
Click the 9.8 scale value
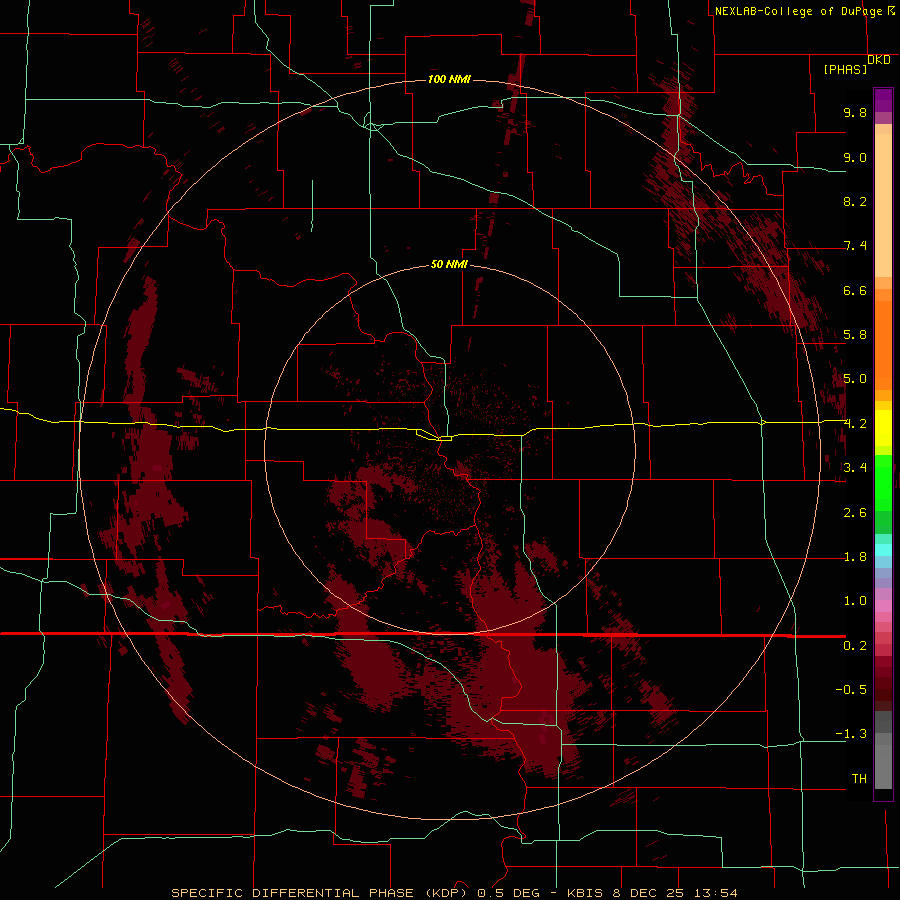coord(855,112)
